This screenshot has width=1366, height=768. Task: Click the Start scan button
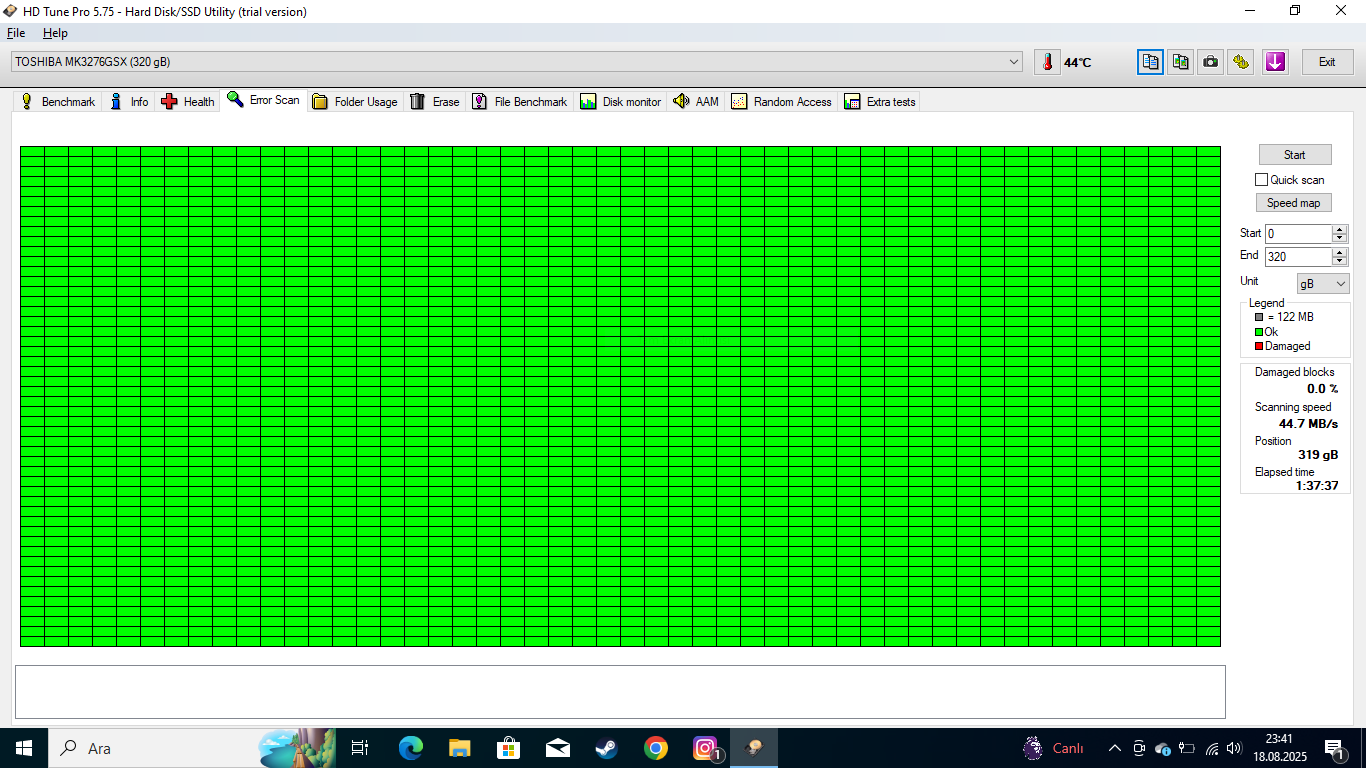(x=1294, y=155)
